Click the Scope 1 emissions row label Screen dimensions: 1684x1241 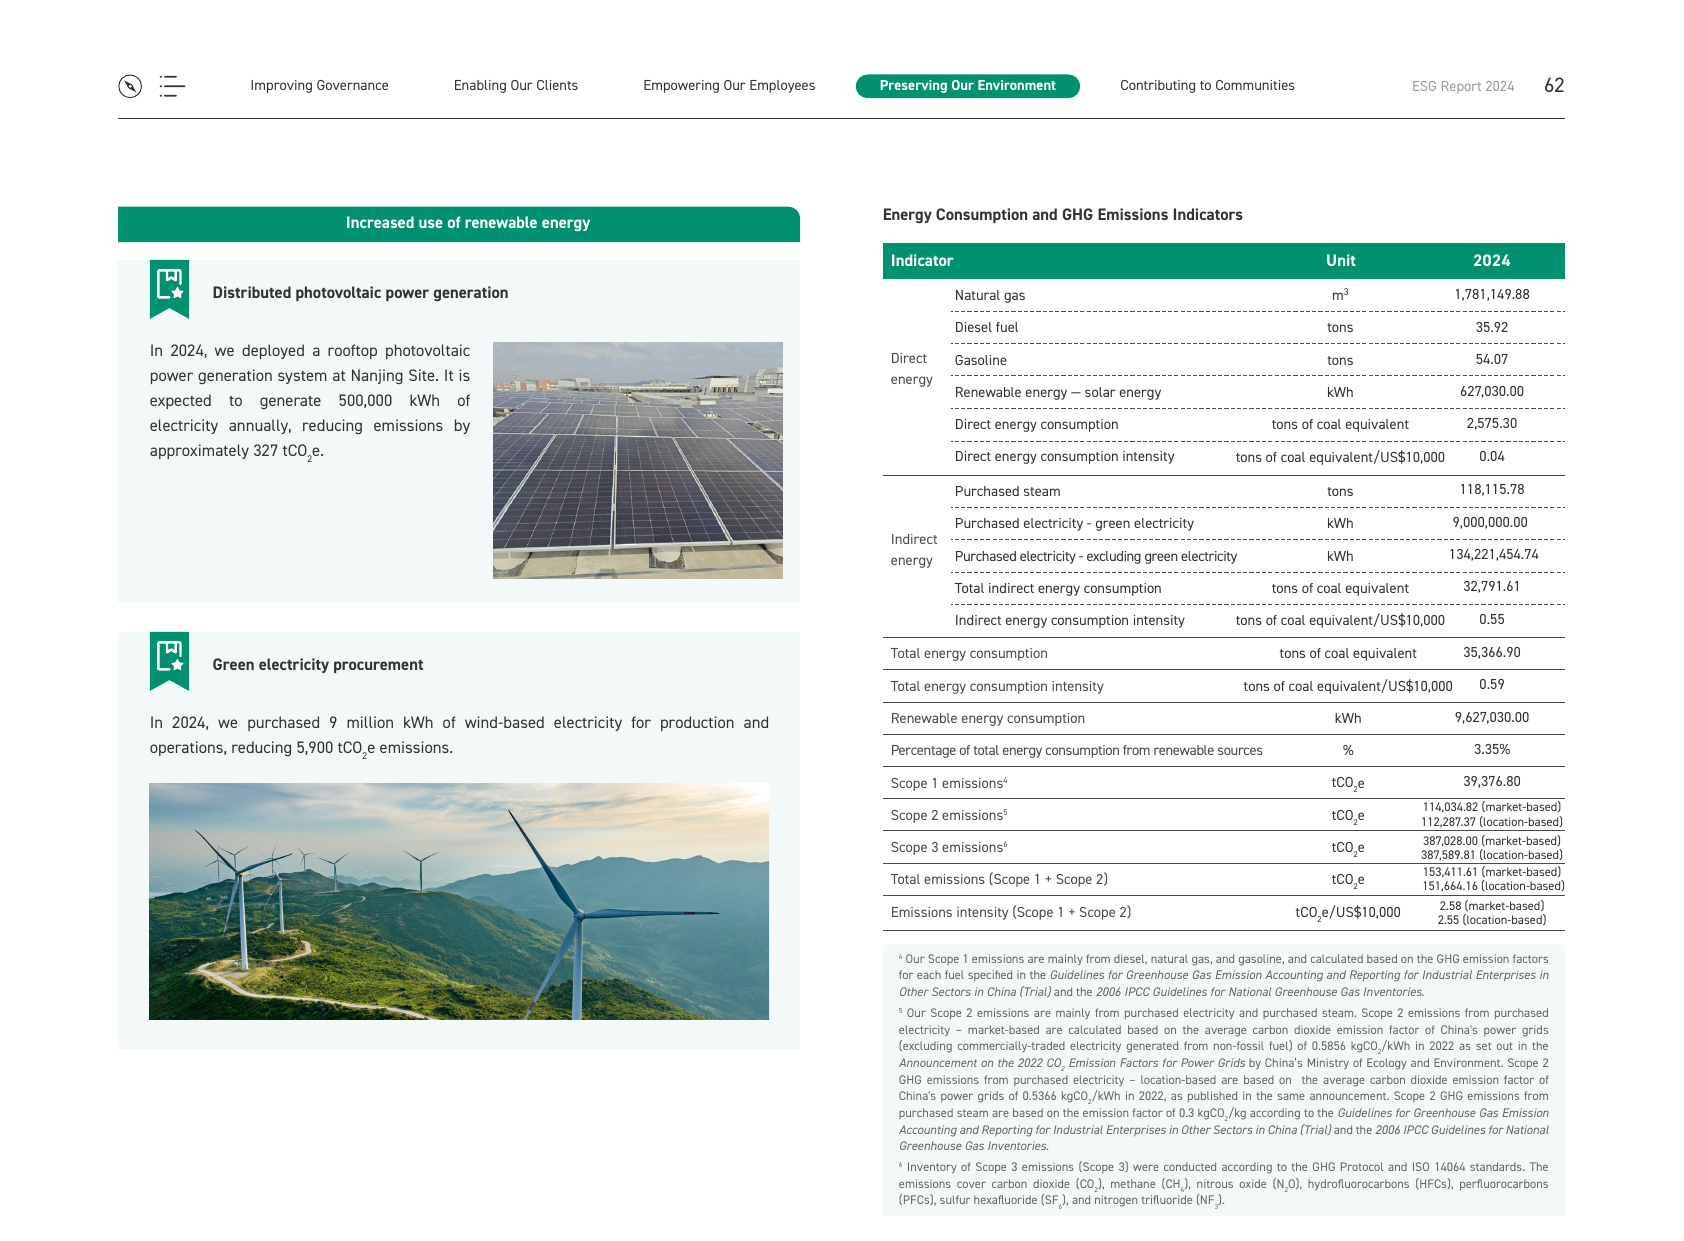pos(949,784)
